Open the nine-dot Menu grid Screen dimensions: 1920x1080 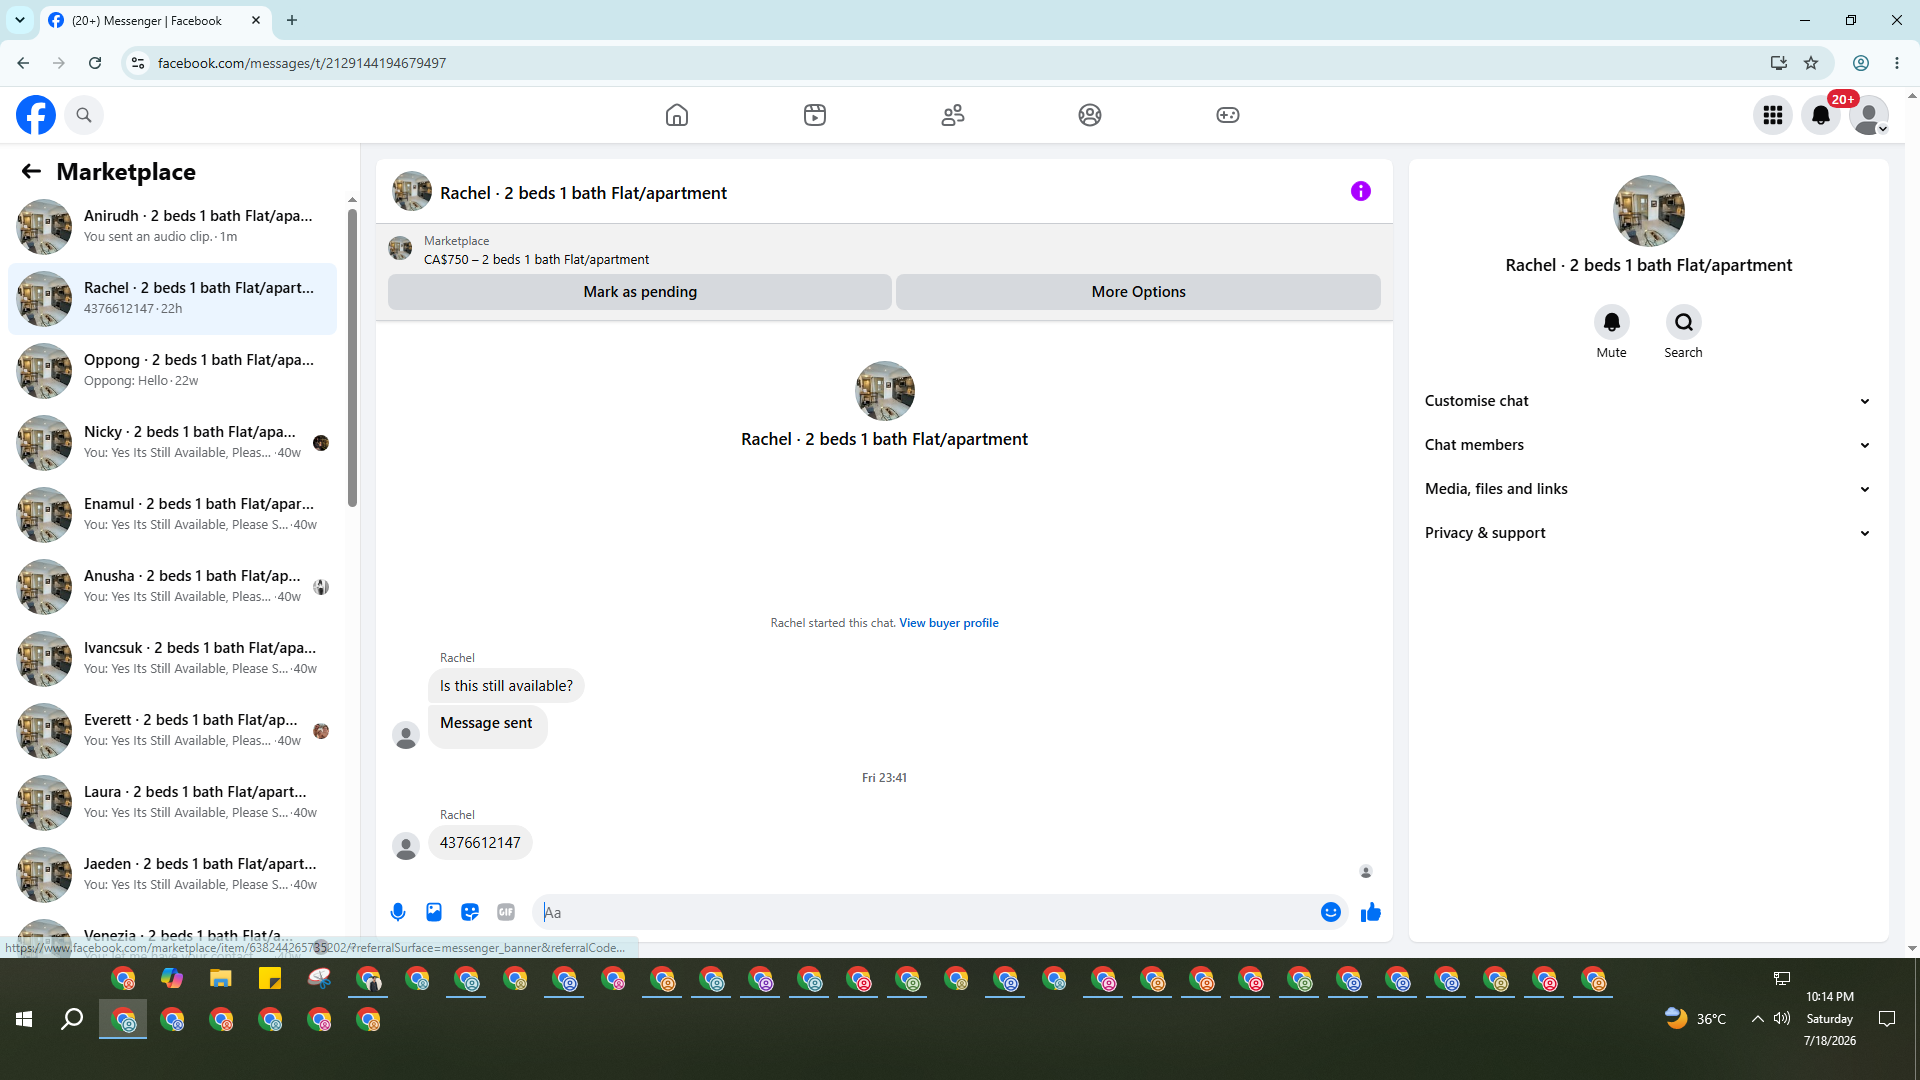[1773, 115]
